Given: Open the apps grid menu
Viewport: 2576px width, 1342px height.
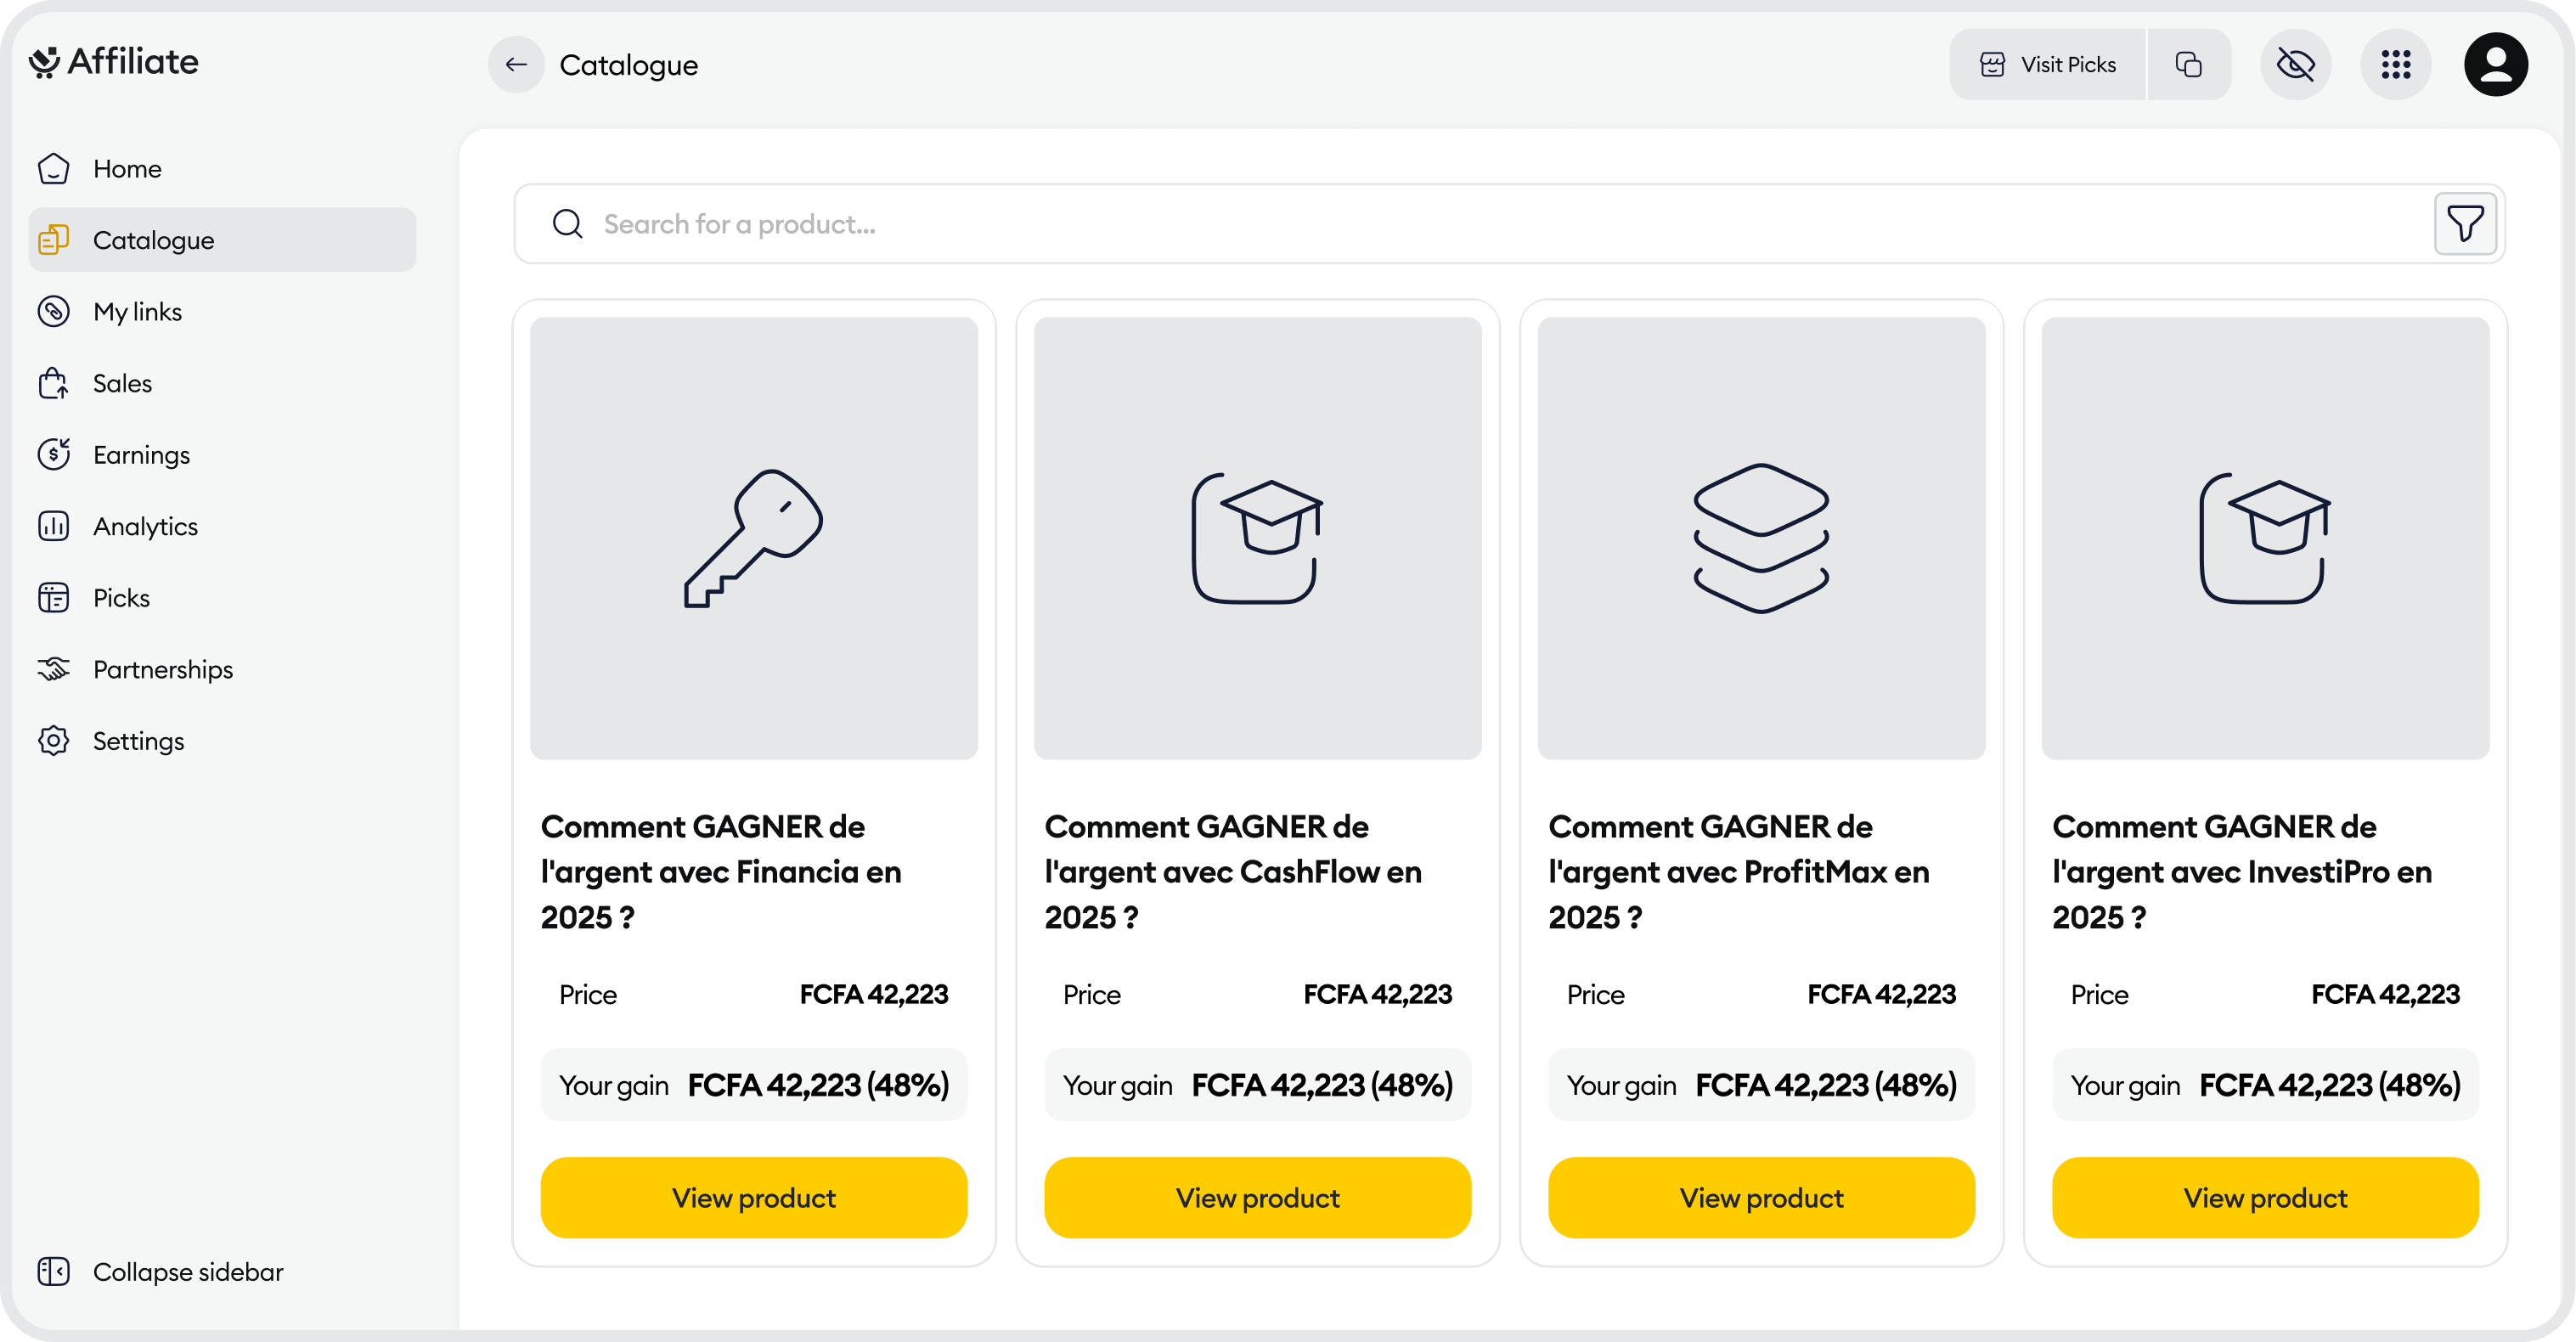Looking at the screenshot, I should point(2395,65).
